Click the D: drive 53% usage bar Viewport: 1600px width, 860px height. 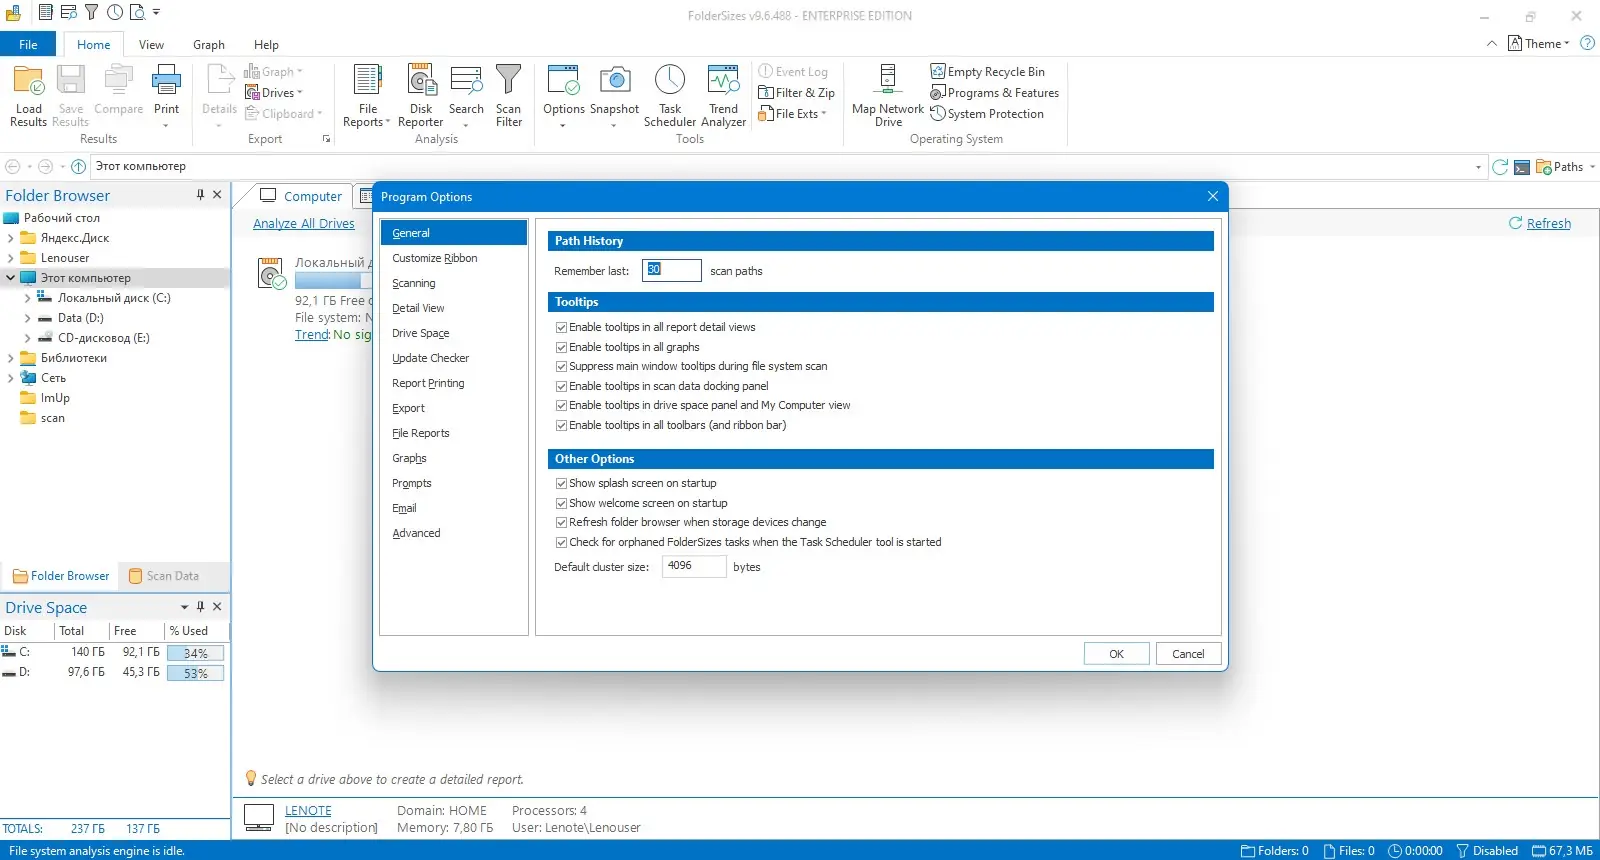195,673
